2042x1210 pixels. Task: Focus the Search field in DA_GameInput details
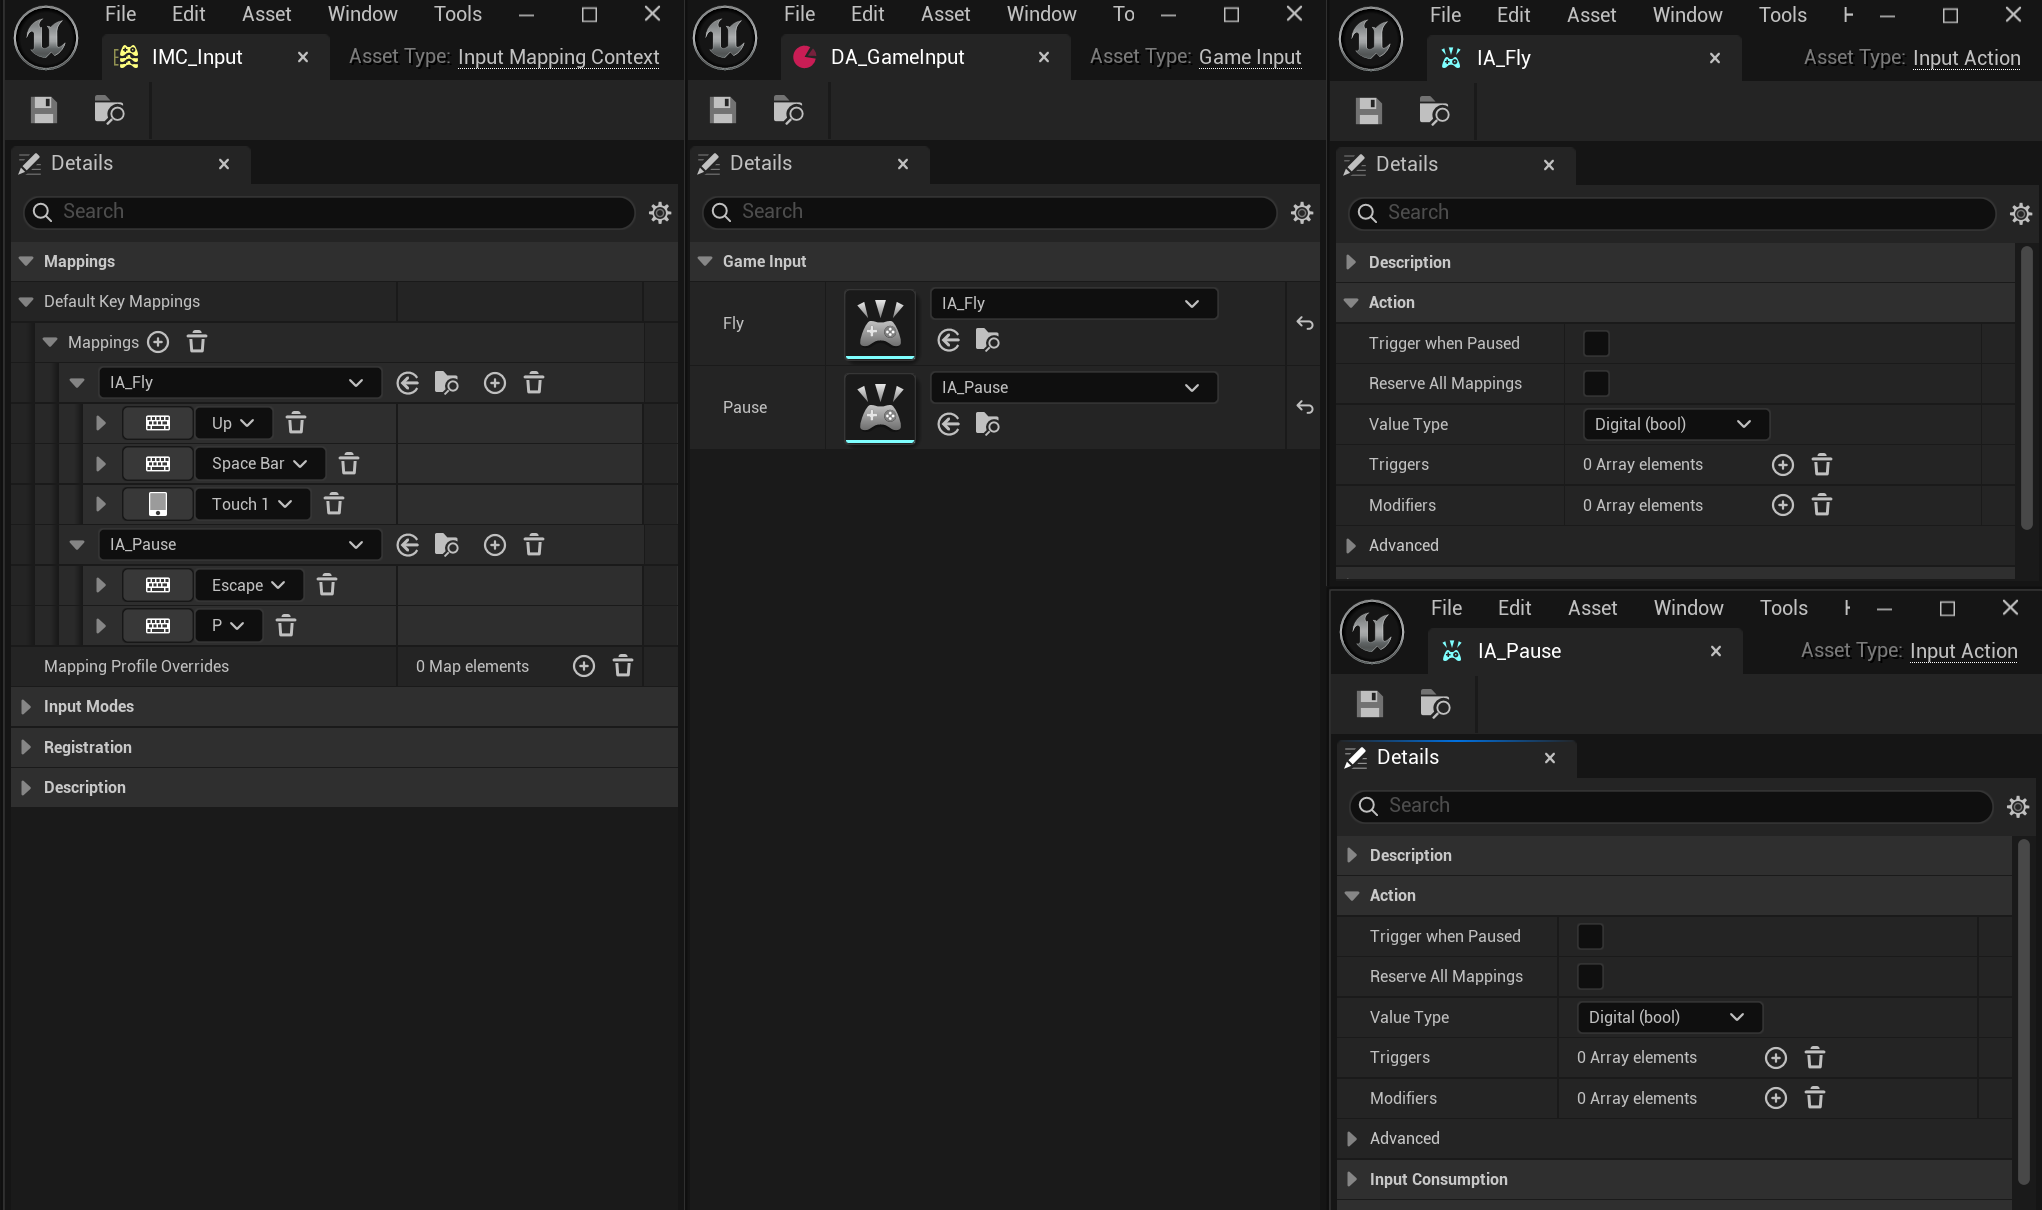[x=990, y=212]
